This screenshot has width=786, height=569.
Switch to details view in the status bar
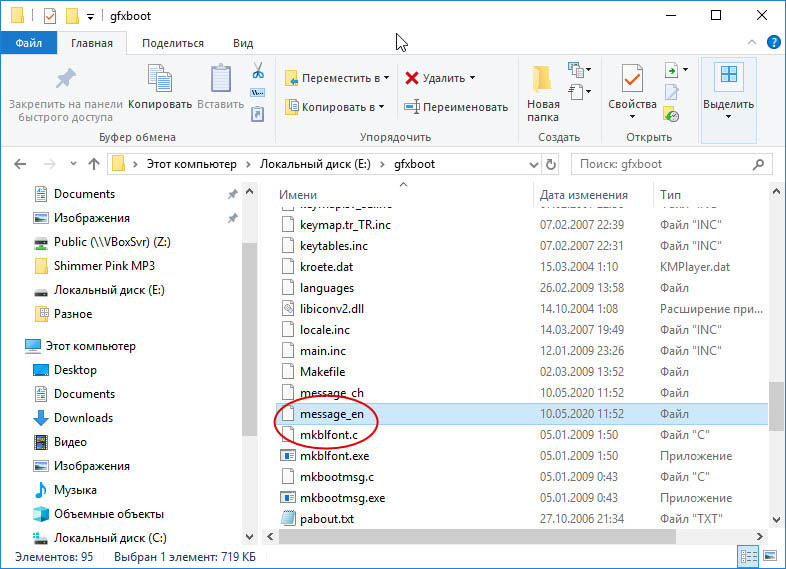[x=749, y=555]
